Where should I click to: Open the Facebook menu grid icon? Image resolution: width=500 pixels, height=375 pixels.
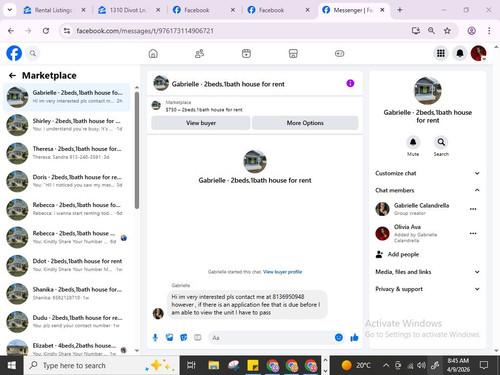tap(441, 53)
